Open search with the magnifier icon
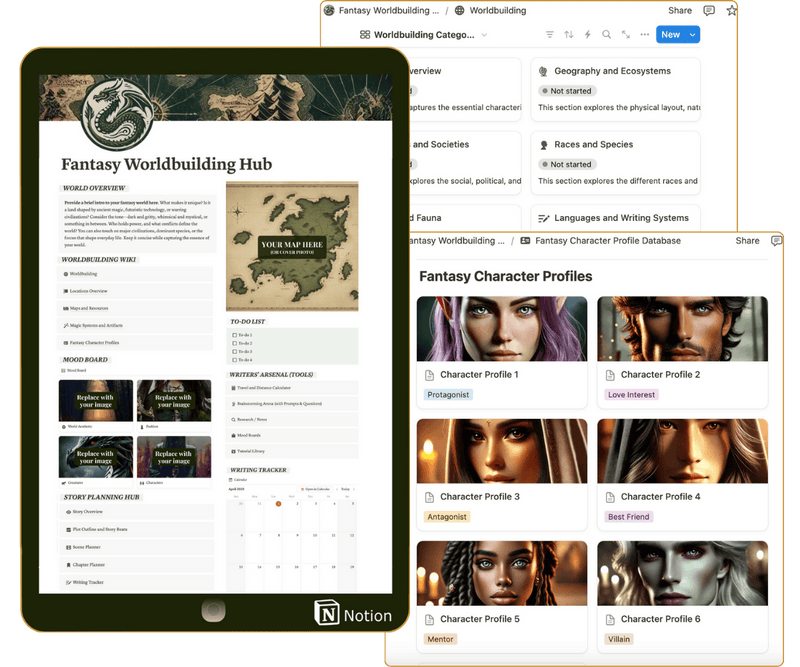The height and width of the screenshot is (667, 800). point(607,34)
